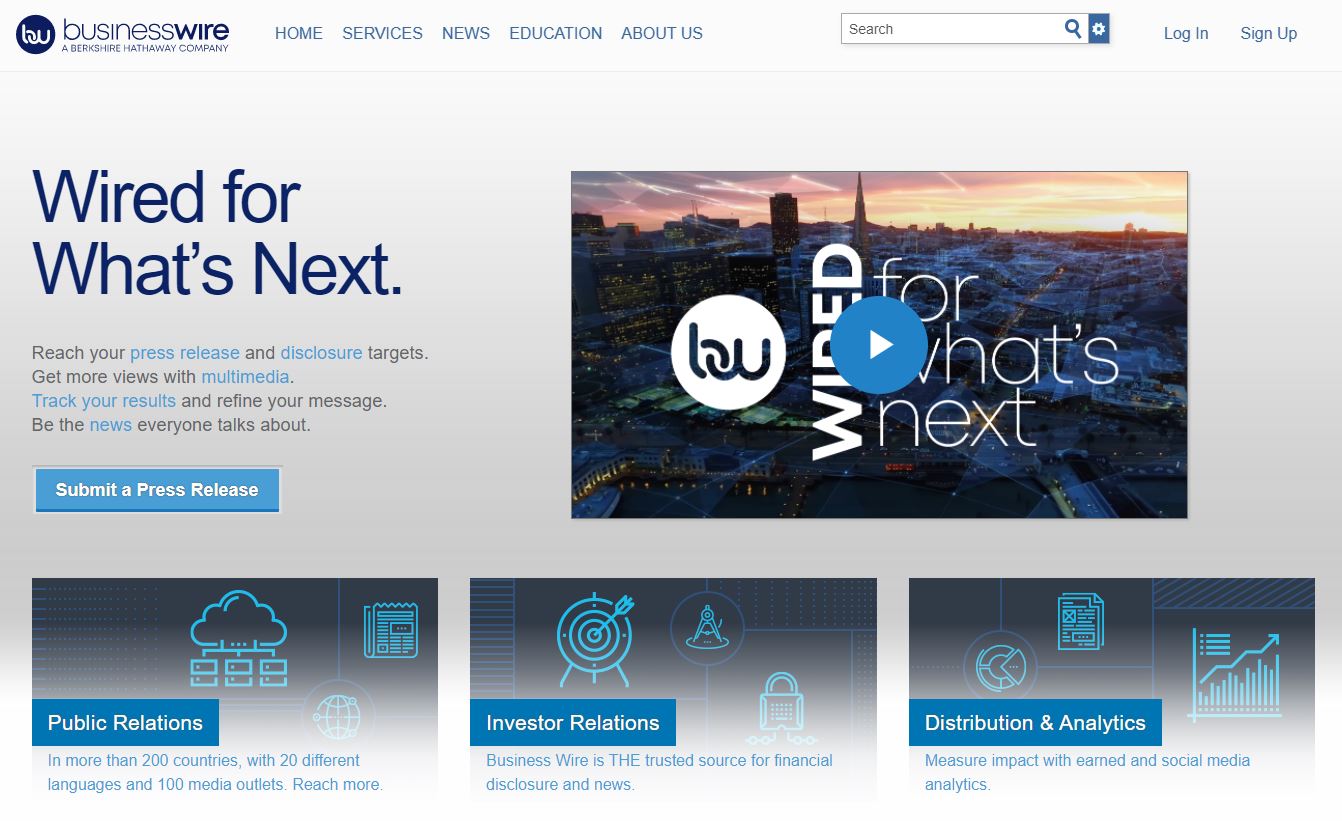This screenshot has width=1342, height=821.
Task: Click the Search input field
Action: coord(952,29)
